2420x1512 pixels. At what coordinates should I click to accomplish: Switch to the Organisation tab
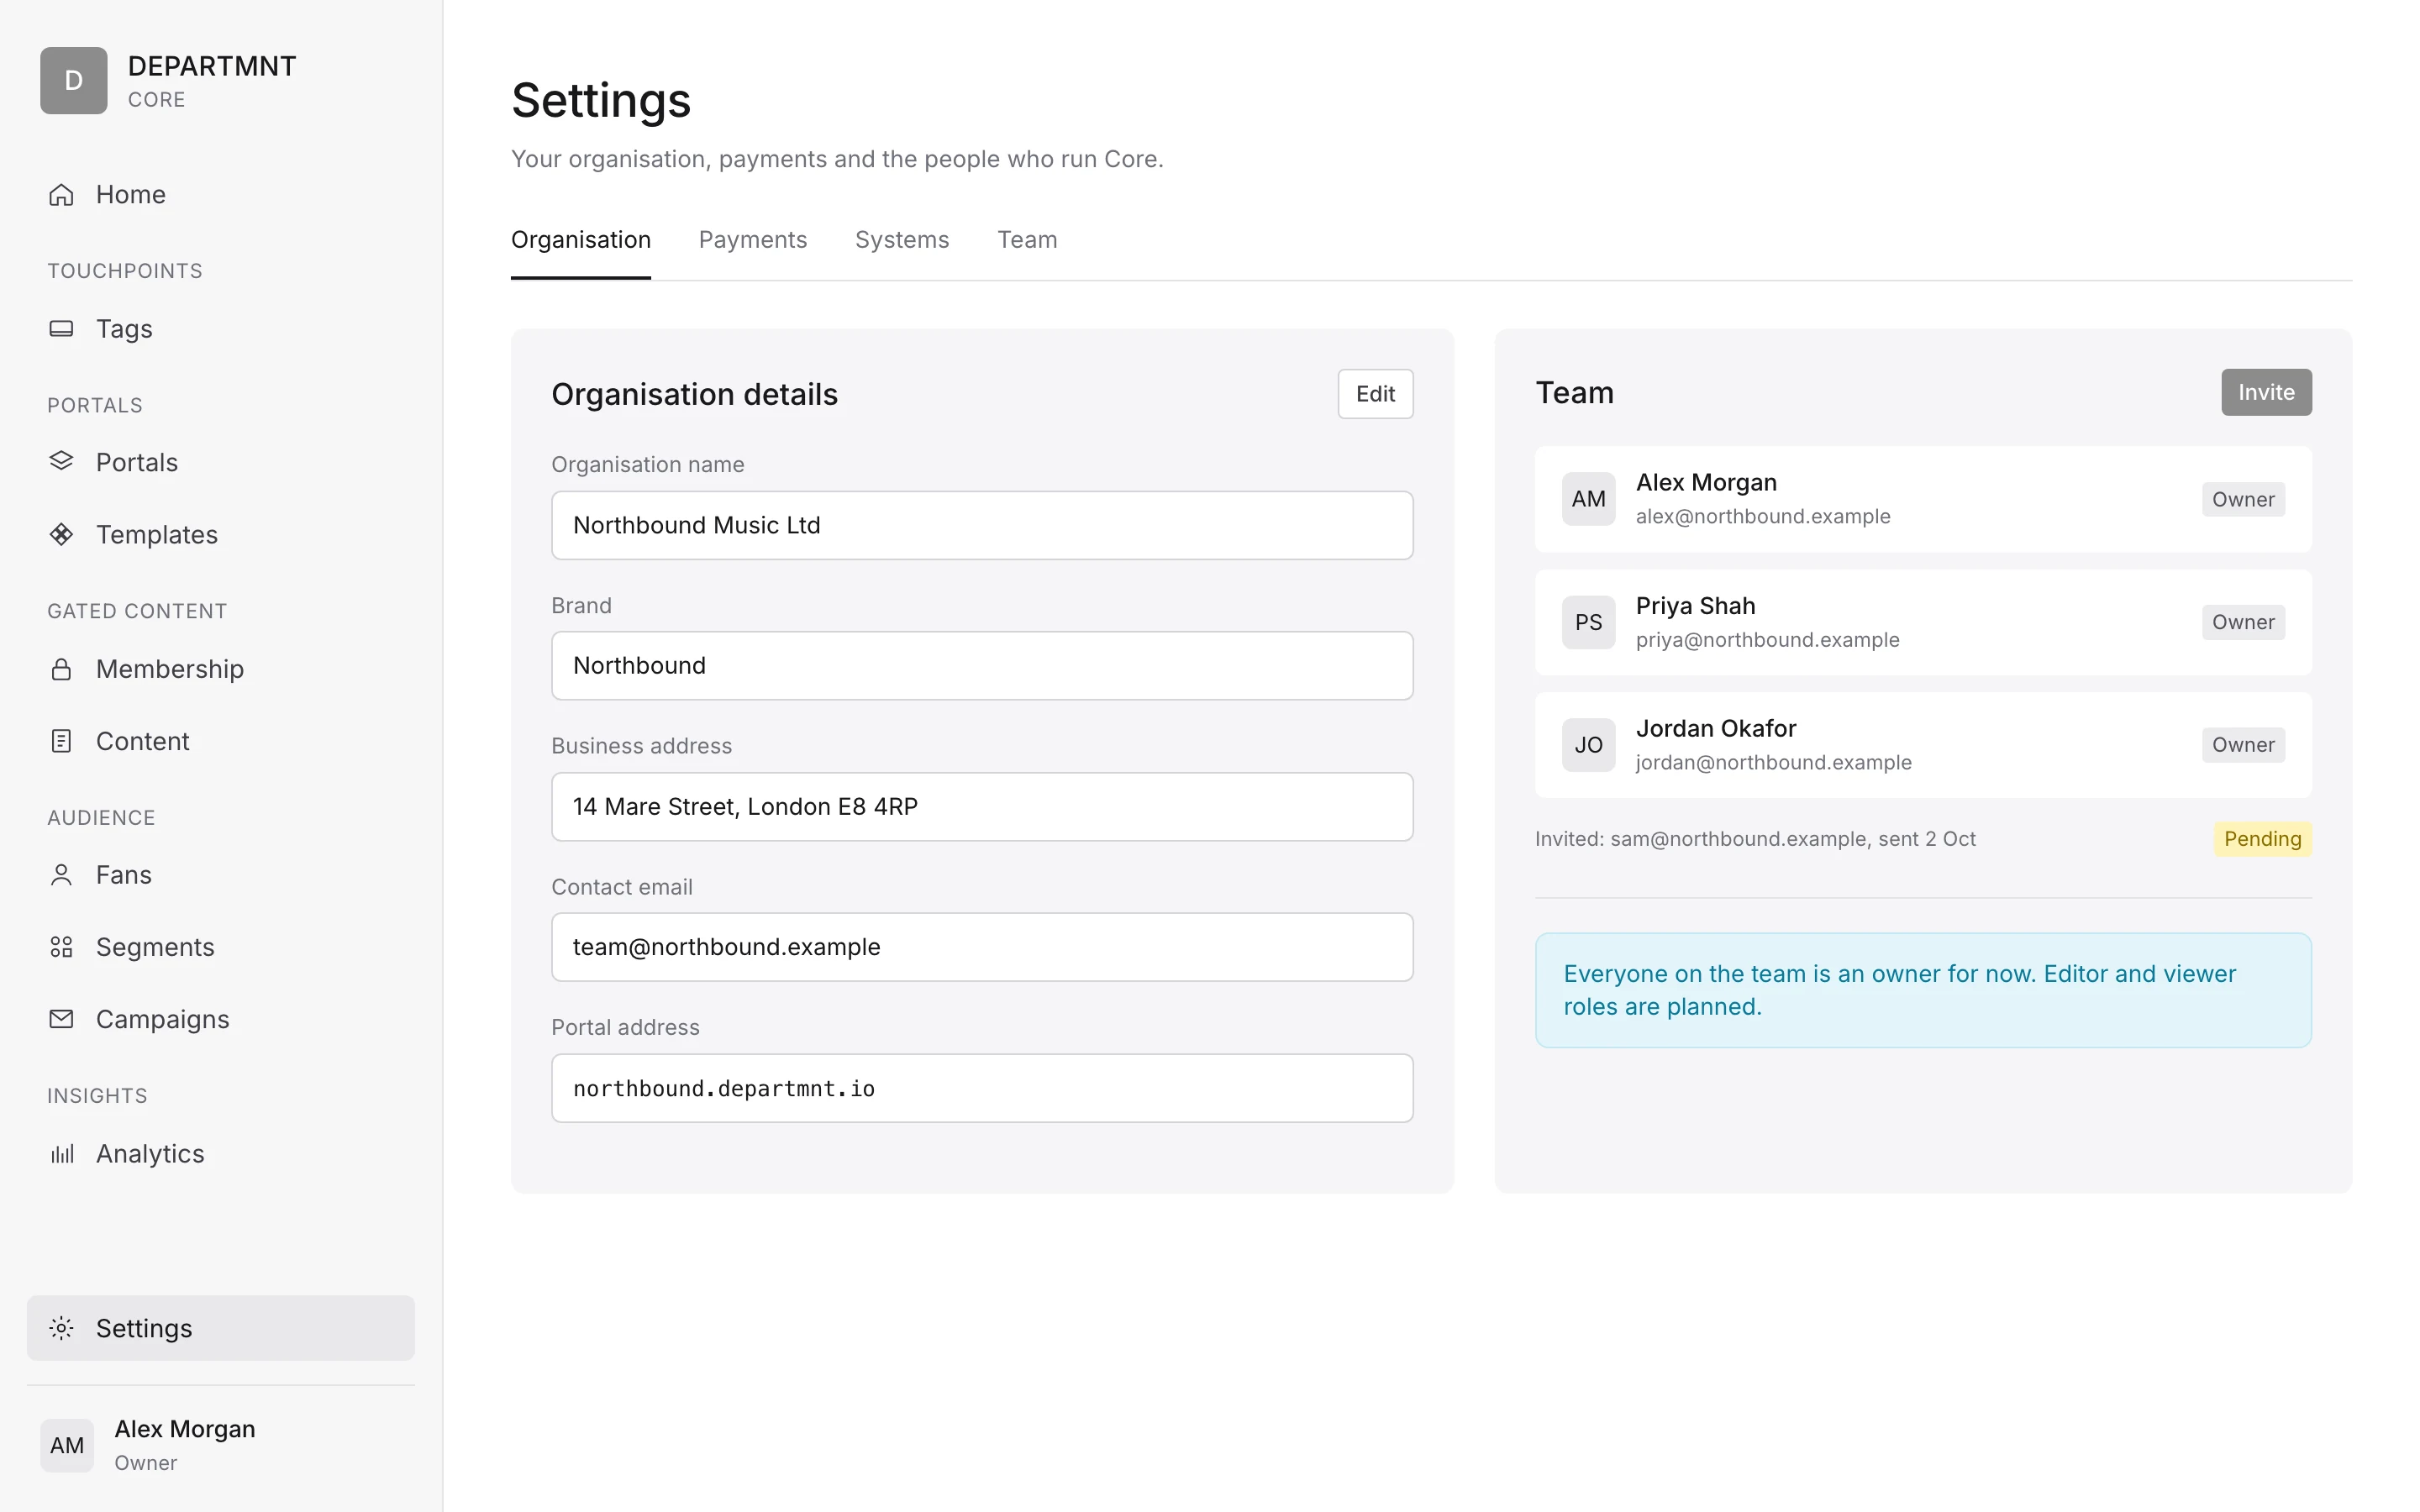click(x=581, y=240)
